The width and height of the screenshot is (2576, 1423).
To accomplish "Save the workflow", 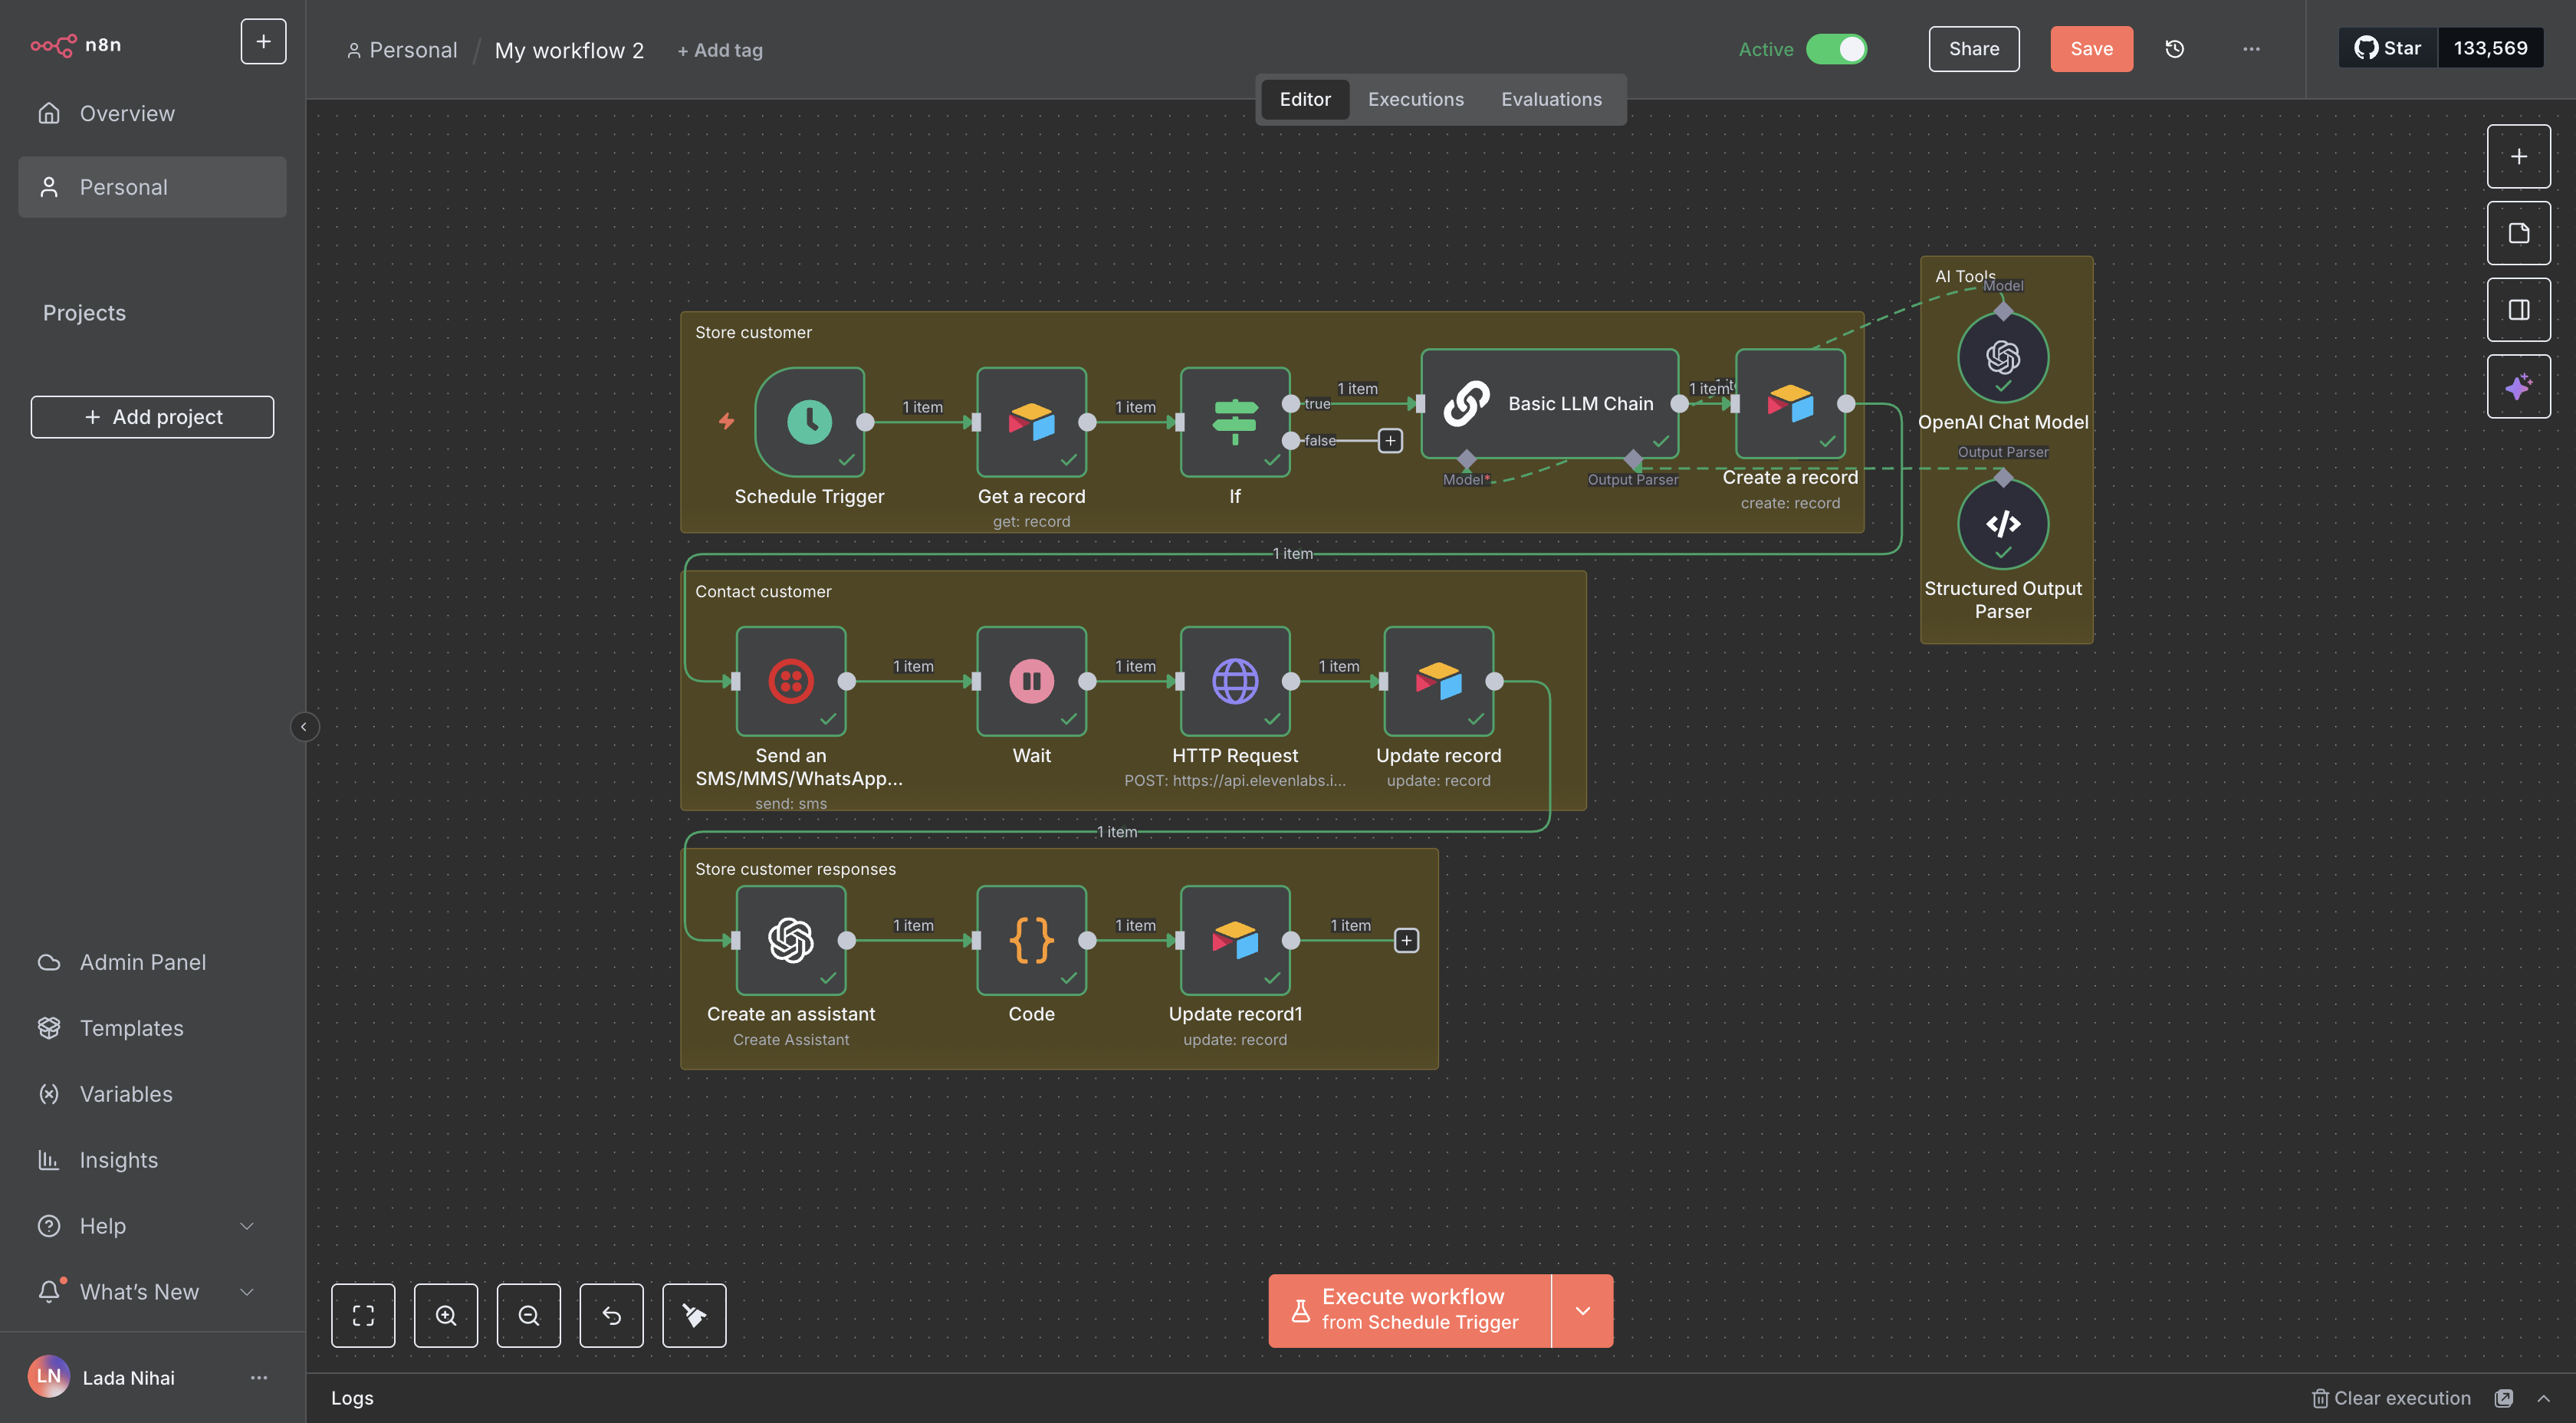I will click(x=2091, y=49).
